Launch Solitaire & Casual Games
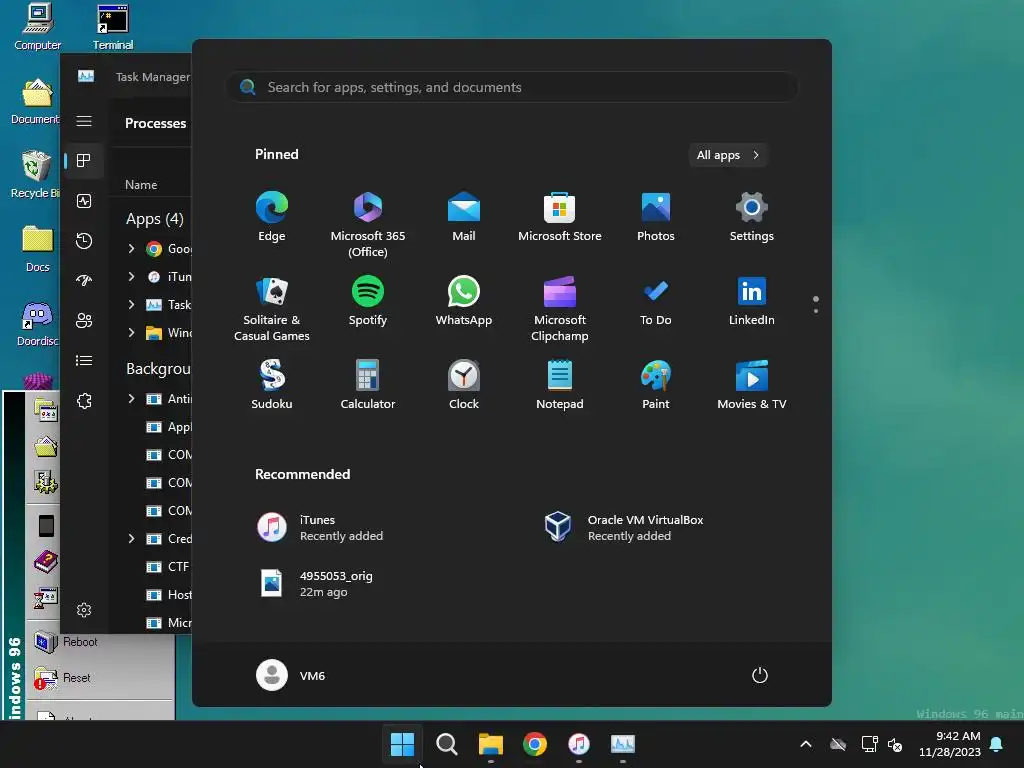 272,308
